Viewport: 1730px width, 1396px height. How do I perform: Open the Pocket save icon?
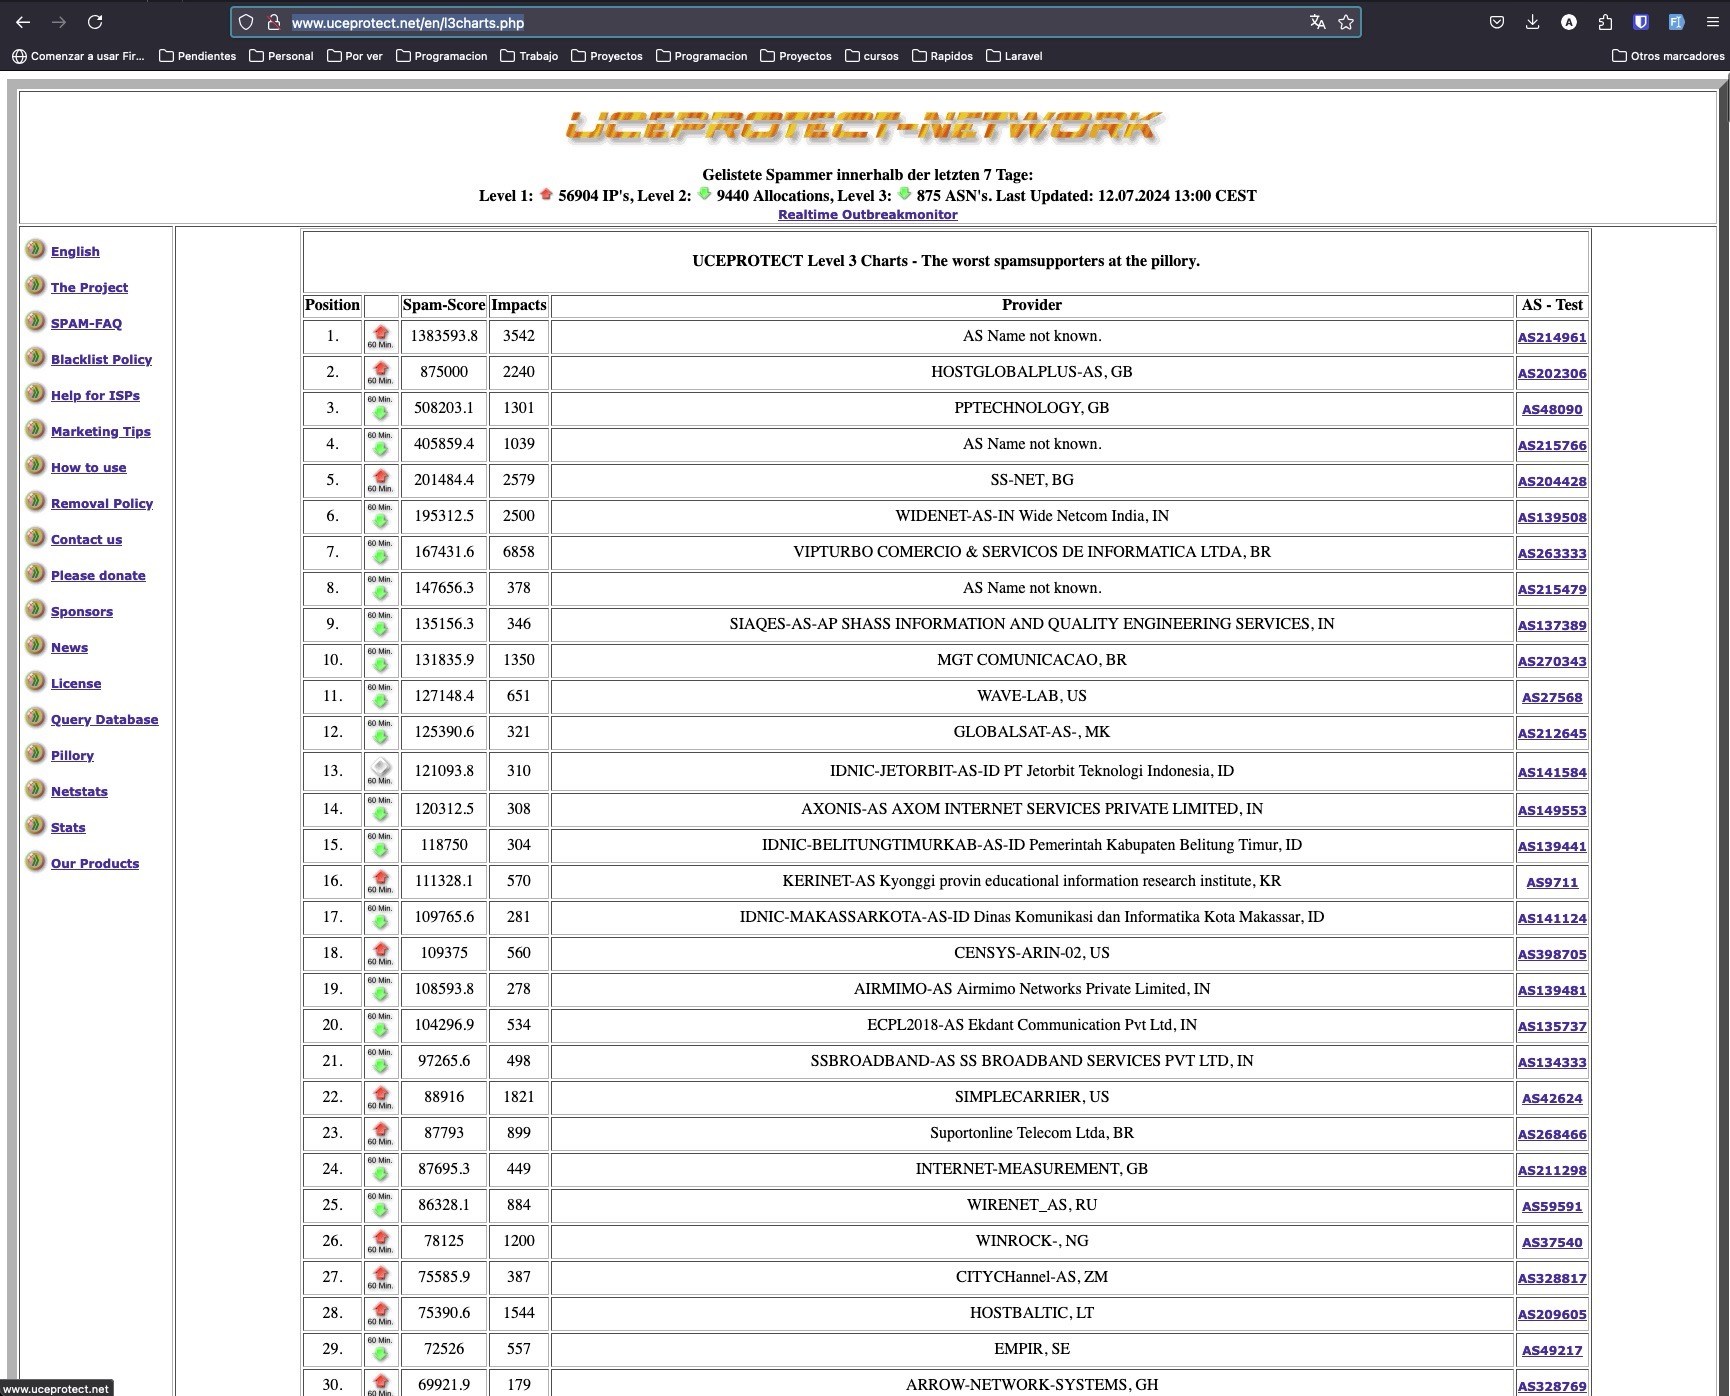1497,22
